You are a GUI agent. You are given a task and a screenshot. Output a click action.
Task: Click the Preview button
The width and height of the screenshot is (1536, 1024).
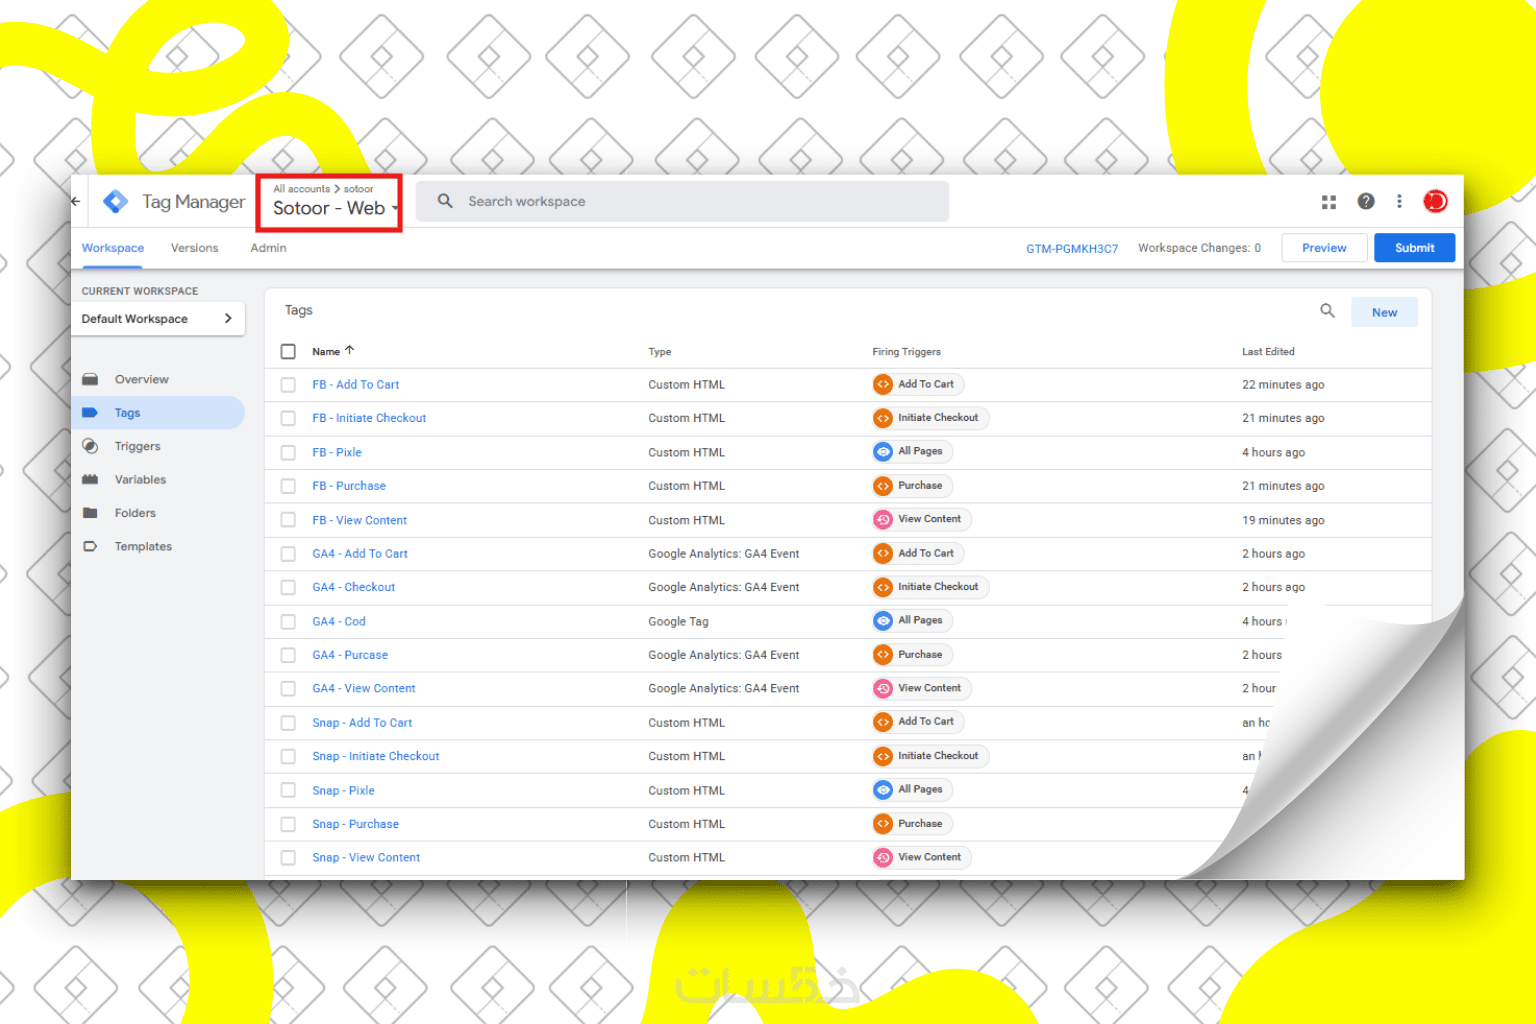pos(1324,248)
